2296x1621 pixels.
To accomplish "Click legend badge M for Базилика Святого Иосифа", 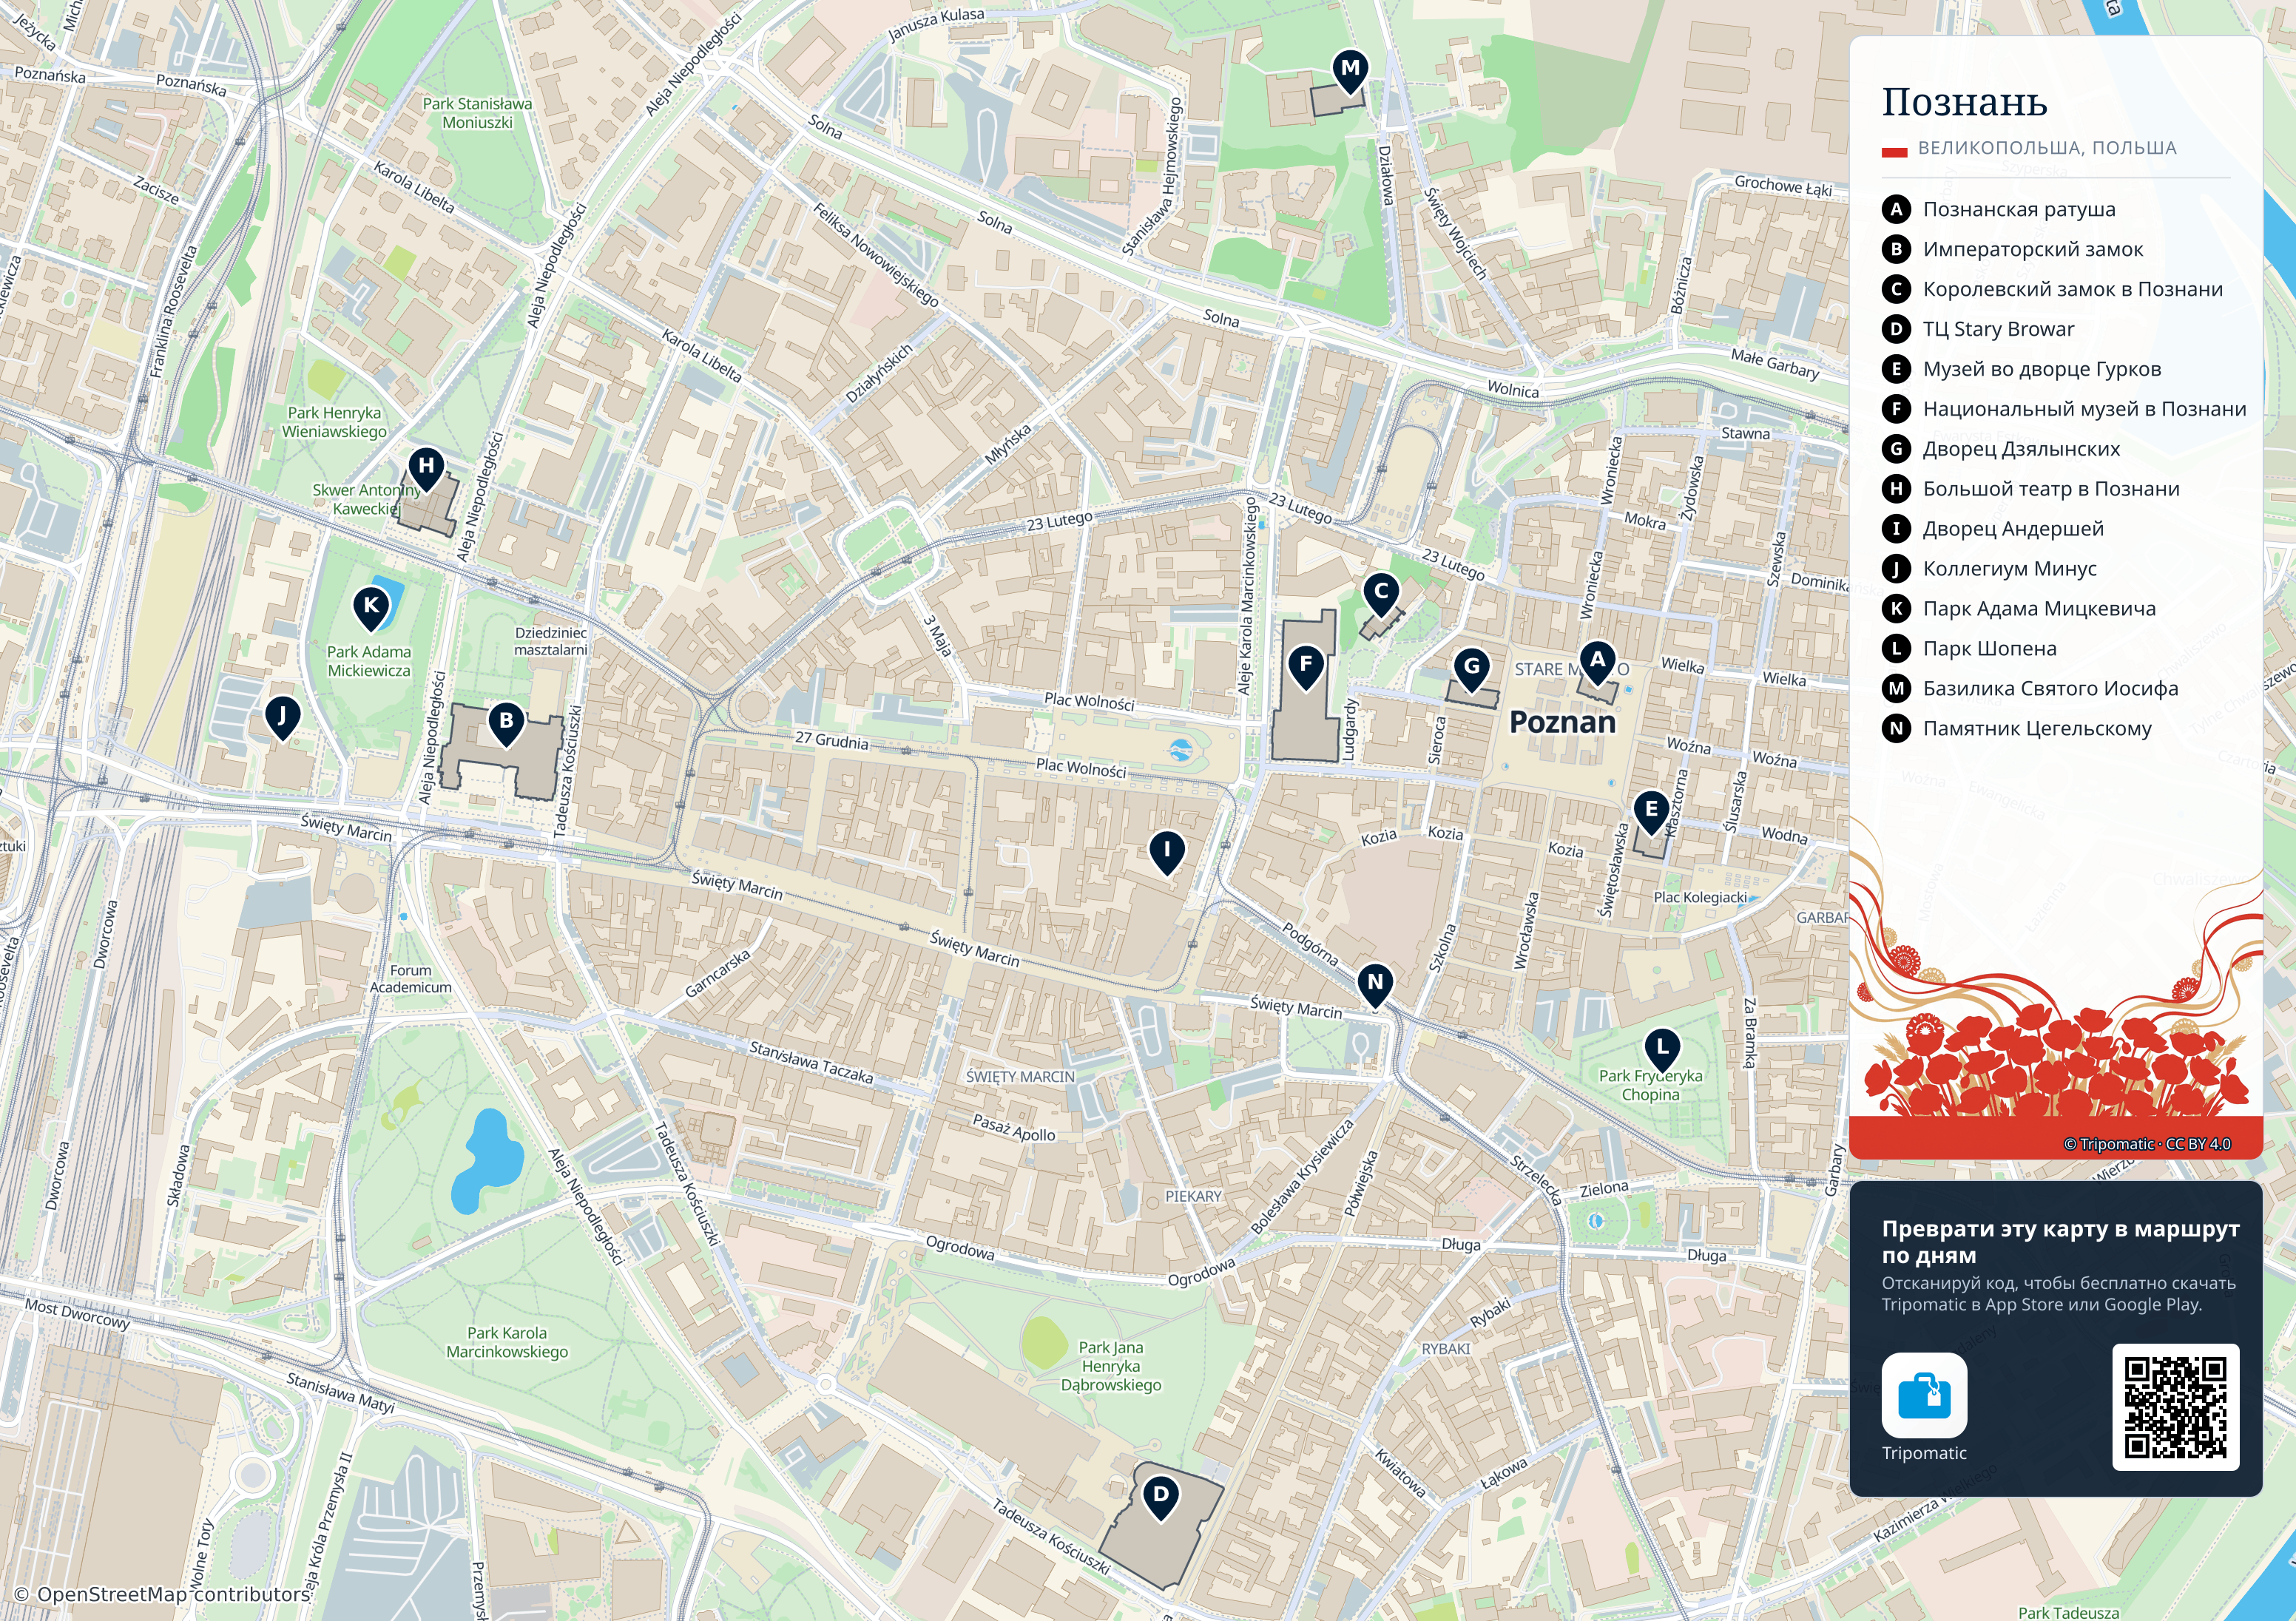I will pos(1896,689).
